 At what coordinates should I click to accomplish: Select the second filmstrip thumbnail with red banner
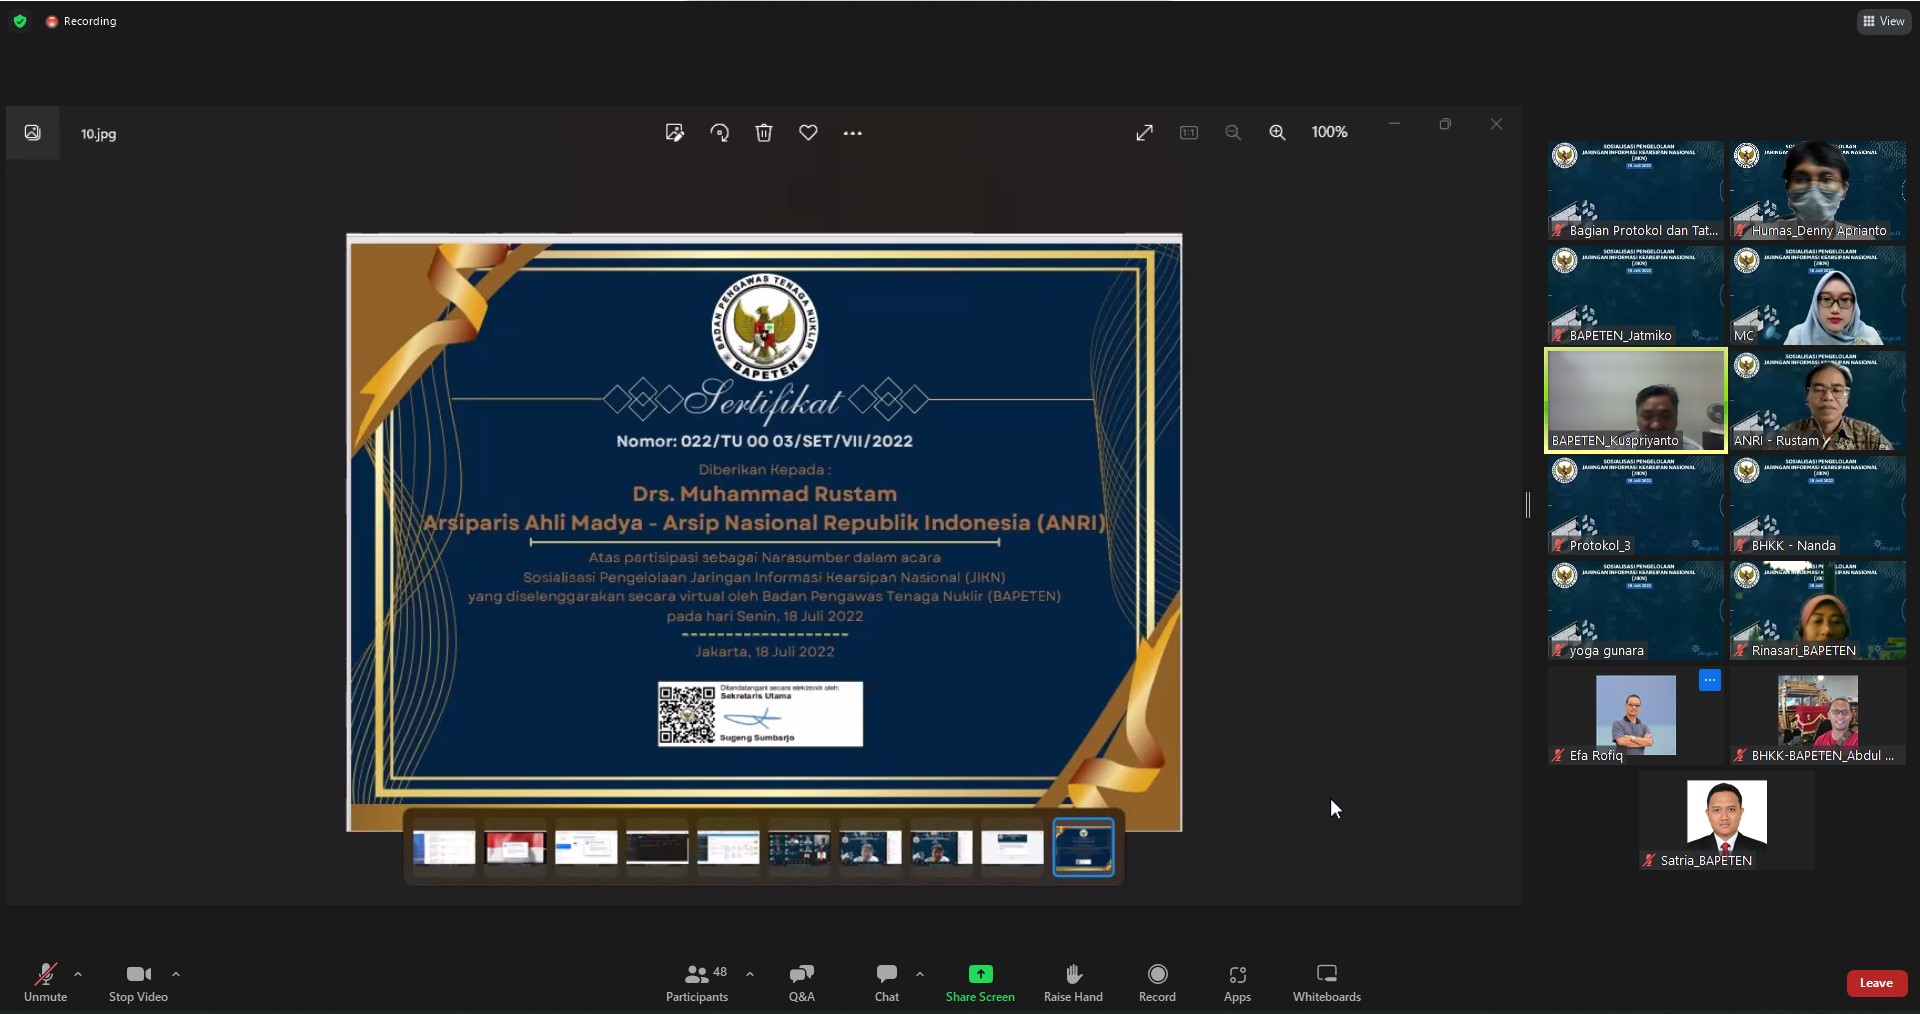(x=515, y=847)
